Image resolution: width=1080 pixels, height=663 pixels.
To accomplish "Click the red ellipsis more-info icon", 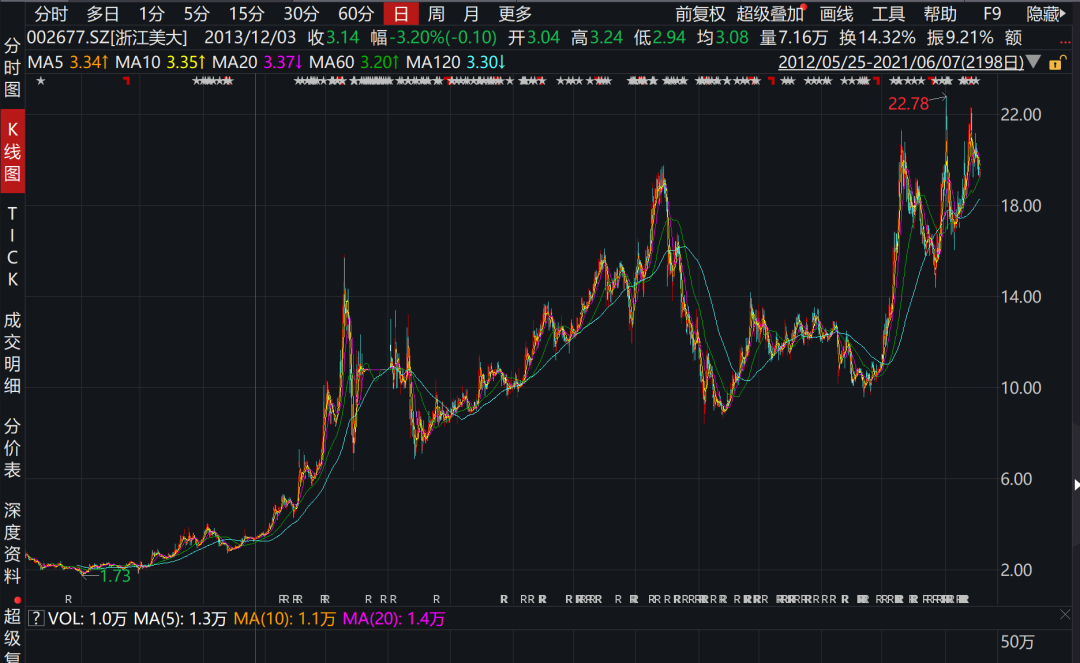I will 1065,42.
